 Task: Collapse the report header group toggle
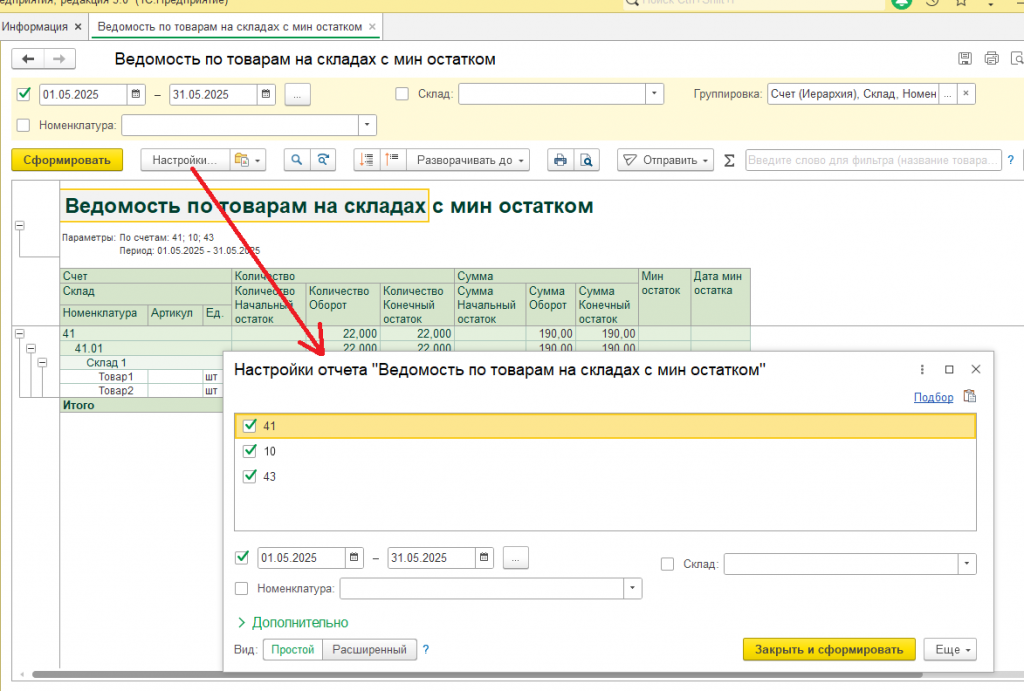click(20, 225)
